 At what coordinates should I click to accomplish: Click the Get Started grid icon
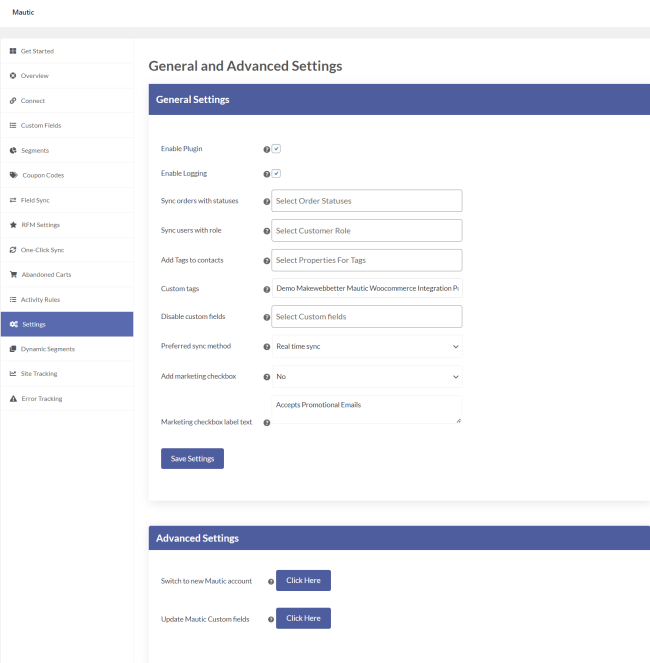(x=13, y=51)
